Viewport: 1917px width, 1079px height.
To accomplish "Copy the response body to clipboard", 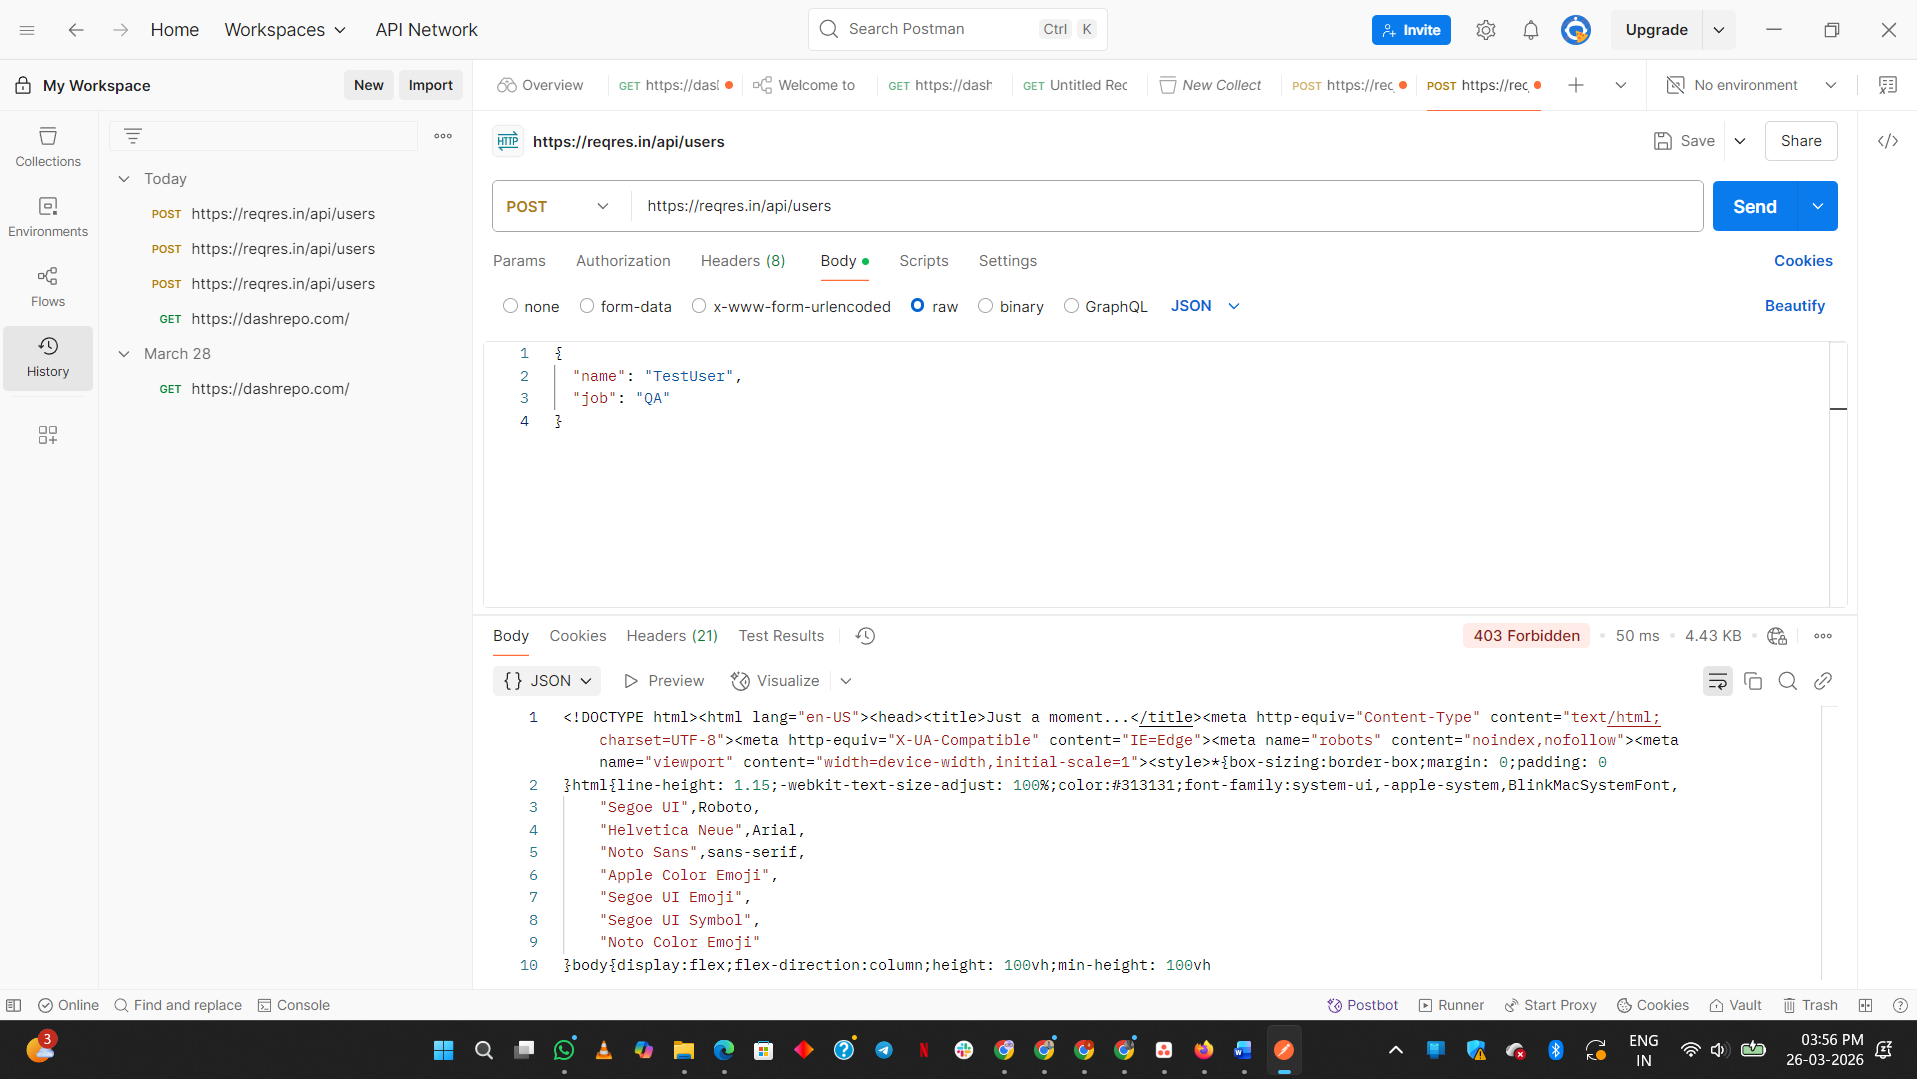I will (1752, 681).
